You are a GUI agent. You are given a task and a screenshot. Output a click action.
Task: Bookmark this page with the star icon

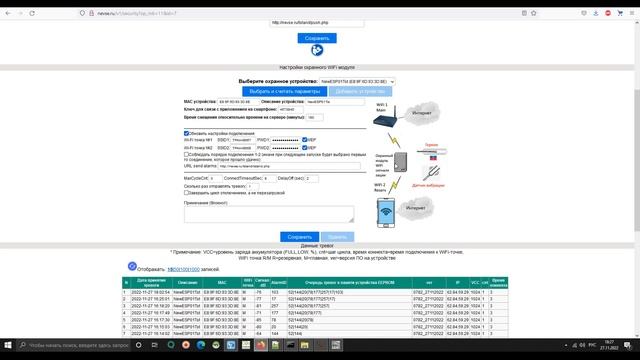533,13
